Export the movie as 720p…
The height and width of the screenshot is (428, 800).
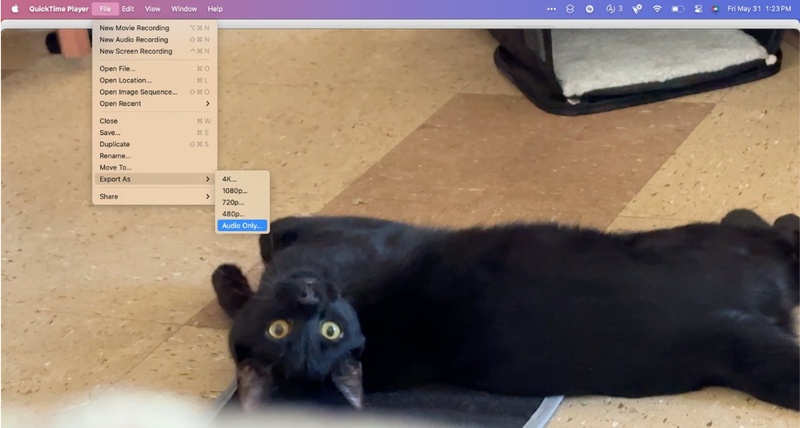click(242, 203)
